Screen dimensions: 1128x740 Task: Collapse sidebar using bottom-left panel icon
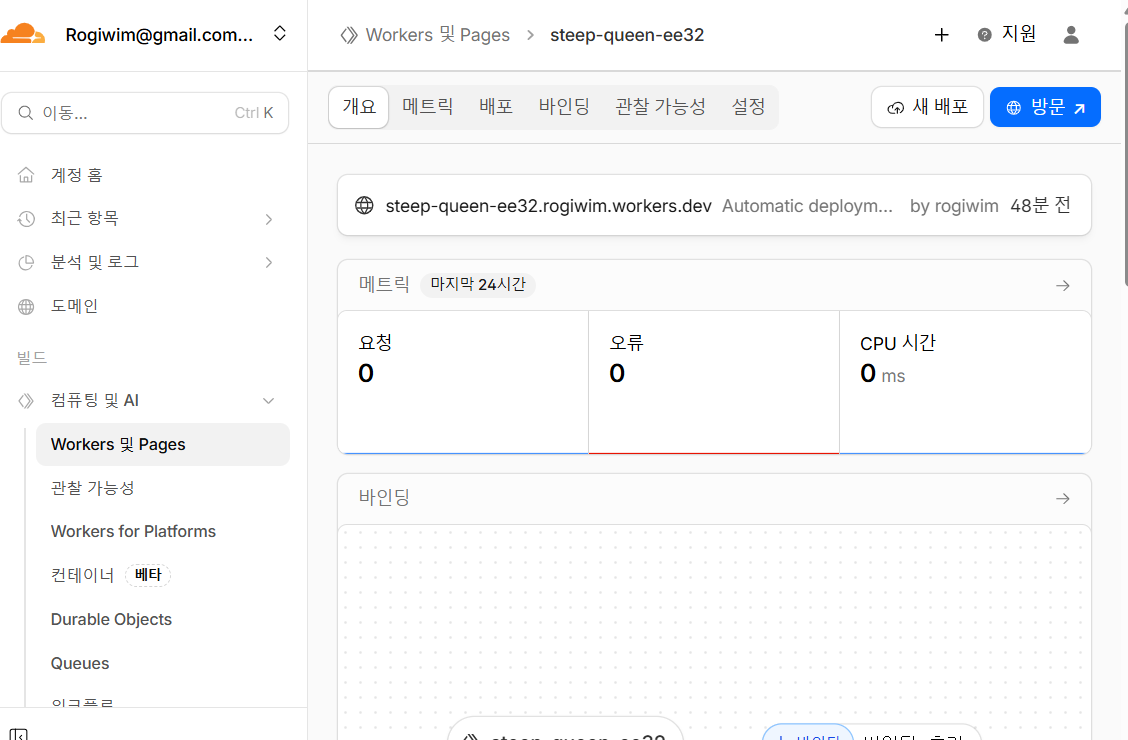click(19, 735)
